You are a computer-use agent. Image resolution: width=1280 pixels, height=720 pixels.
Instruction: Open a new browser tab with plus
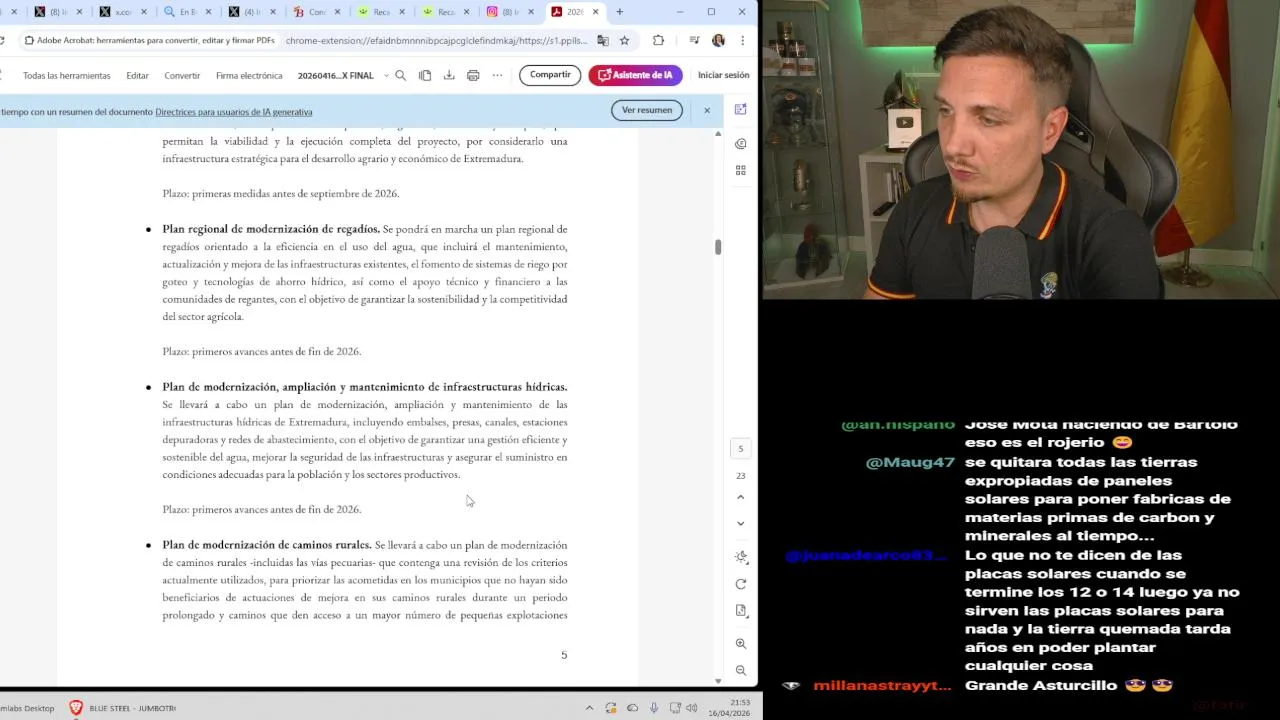pos(620,12)
